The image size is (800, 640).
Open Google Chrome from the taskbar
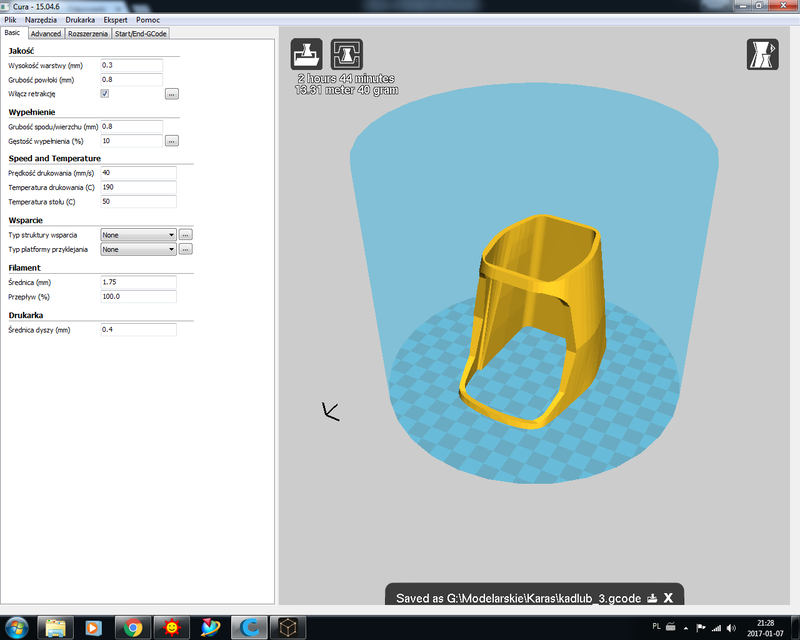coord(130,627)
